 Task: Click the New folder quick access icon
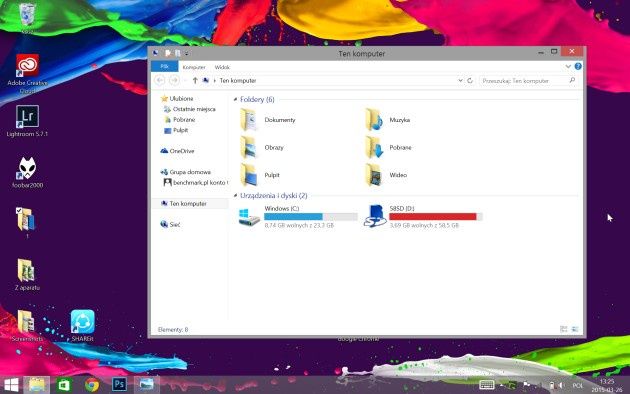point(177,53)
